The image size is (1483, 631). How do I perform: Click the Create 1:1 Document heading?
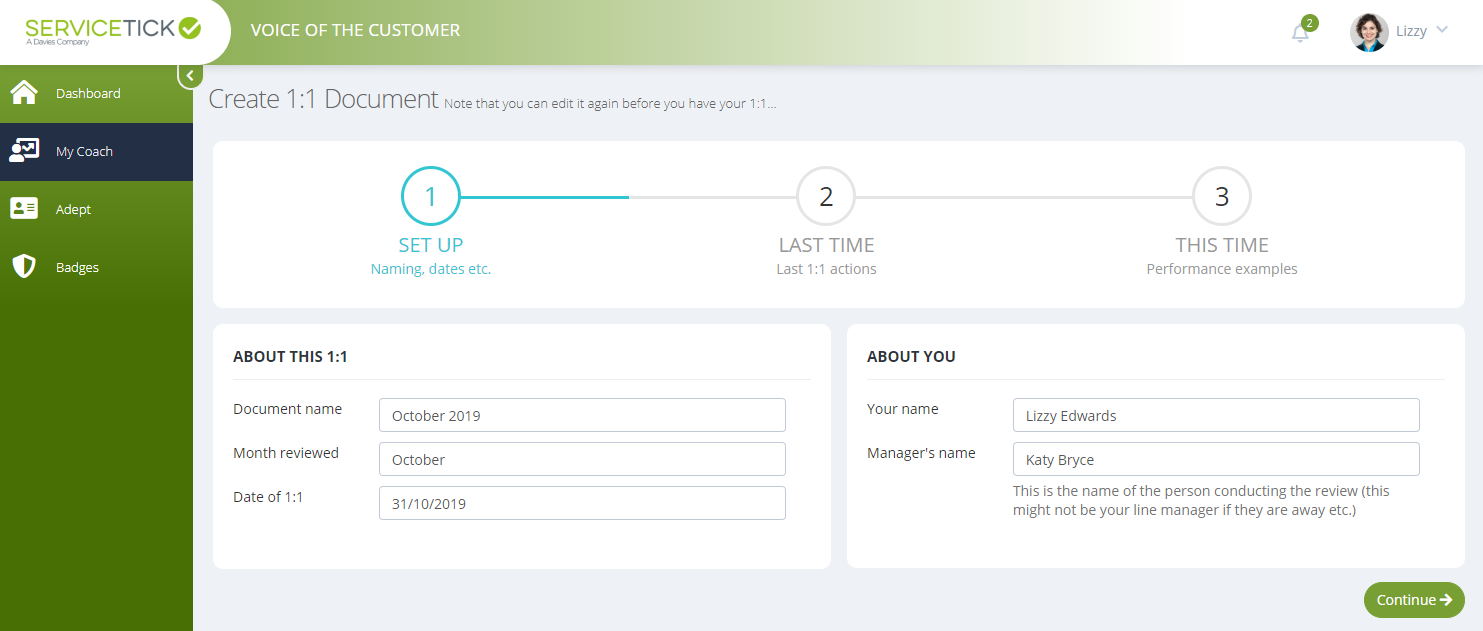point(323,99)
